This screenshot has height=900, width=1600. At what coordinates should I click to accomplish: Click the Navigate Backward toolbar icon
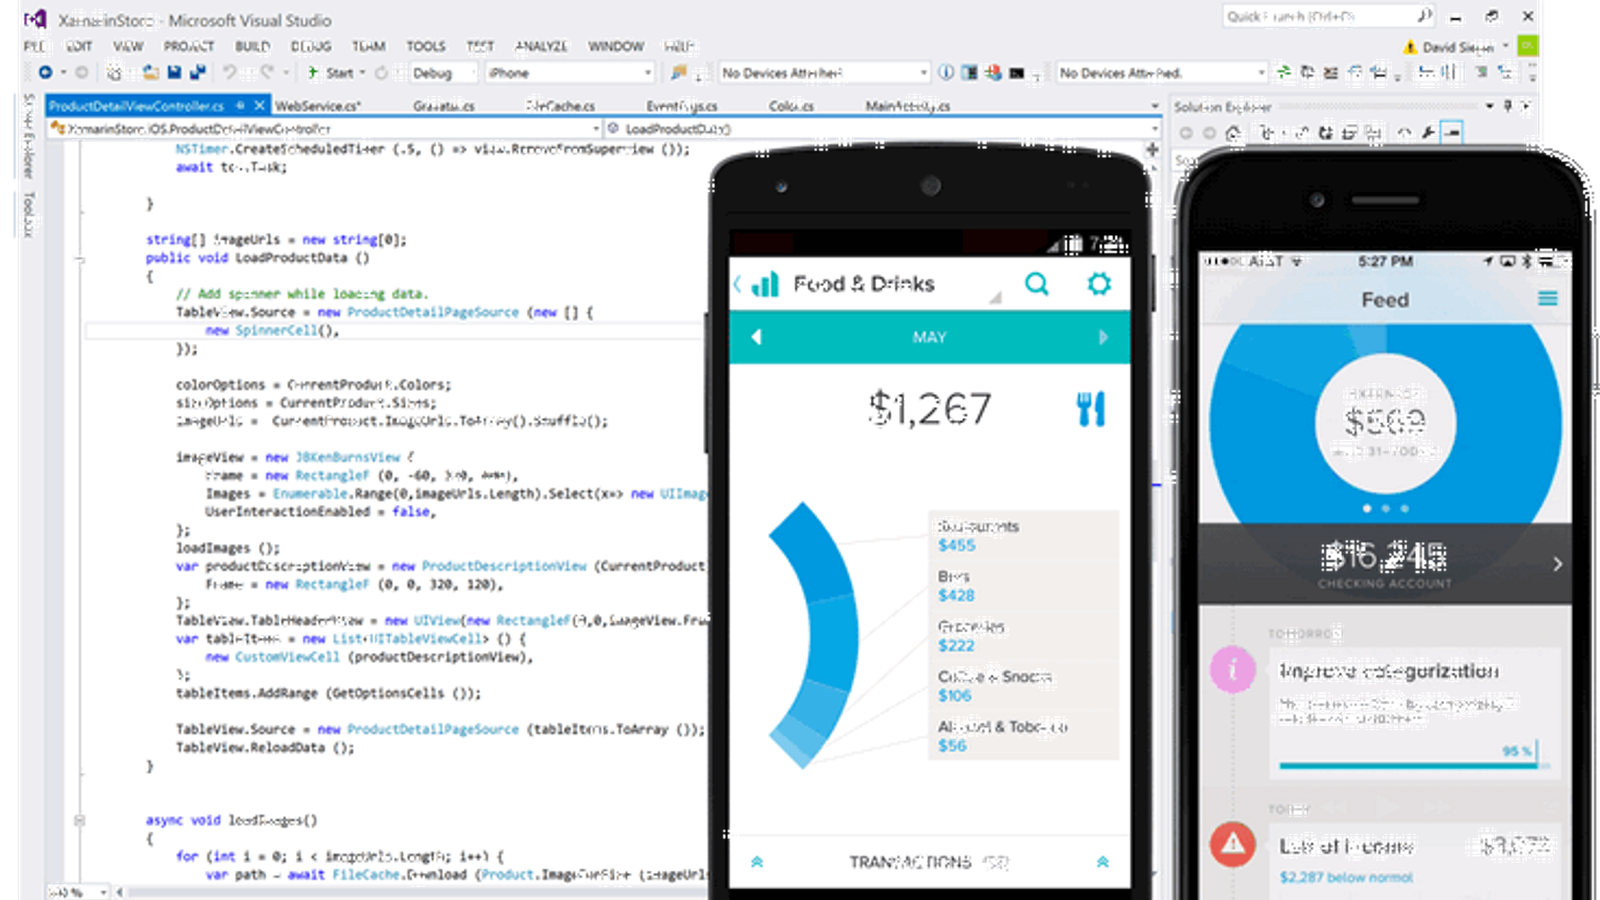point(45,72)
